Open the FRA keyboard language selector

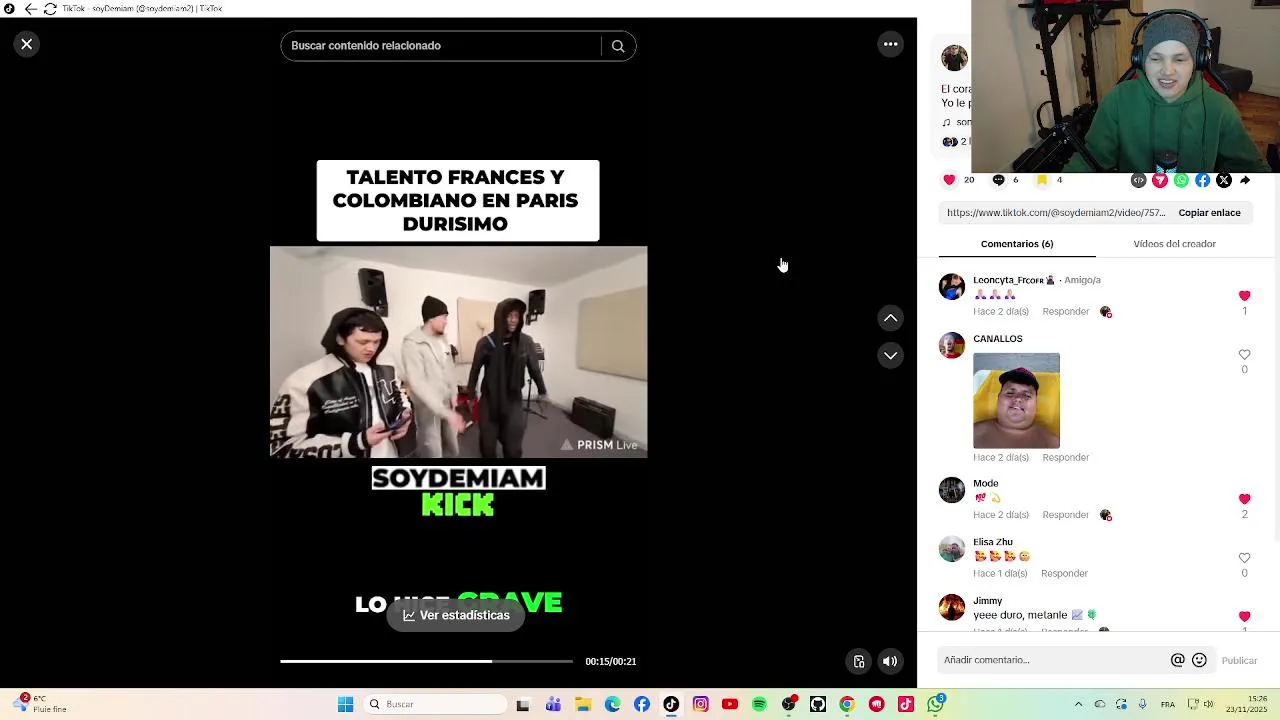1167,704
